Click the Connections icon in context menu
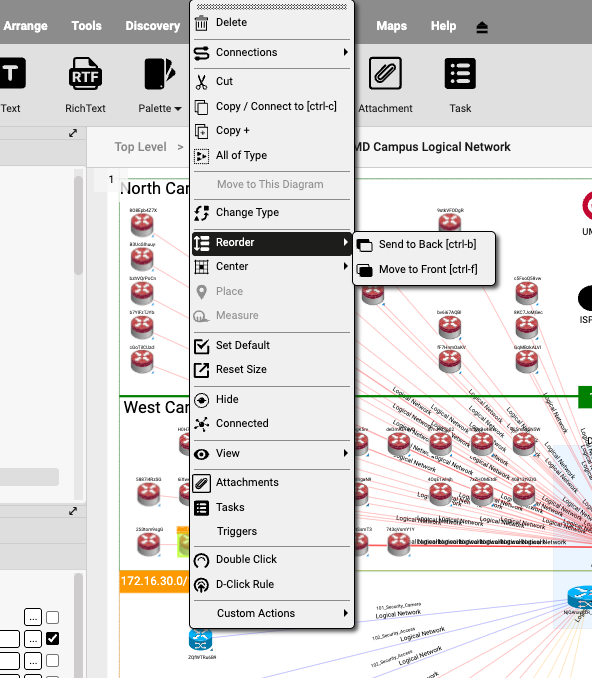Screen dimensions: 592x678 [x=201, y=53]
